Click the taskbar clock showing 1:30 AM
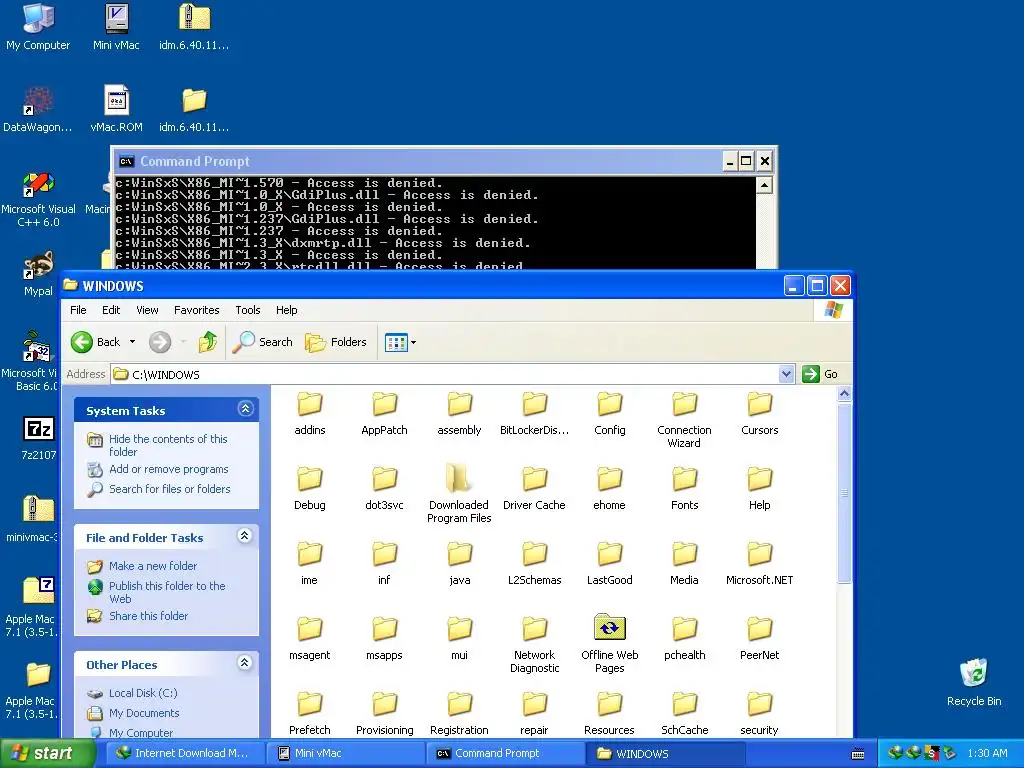This screenshot has height=768, width=1024. pyautogui.click(x=987, y=754)
